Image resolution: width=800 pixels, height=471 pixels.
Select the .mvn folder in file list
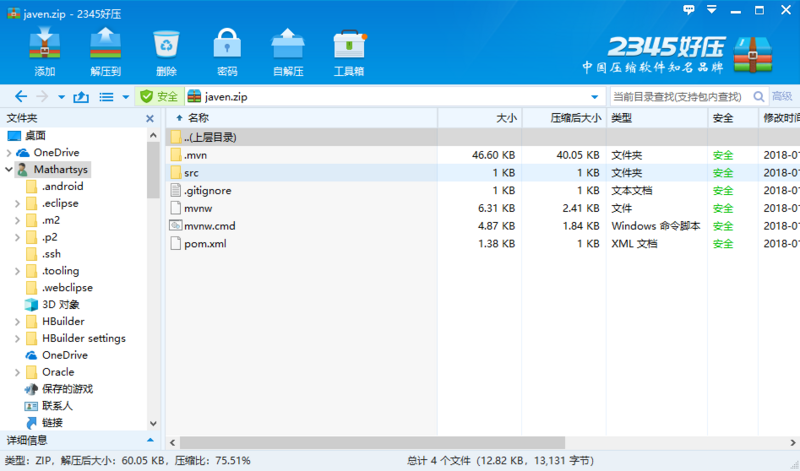pyautogui.click(x=195, y=155)
